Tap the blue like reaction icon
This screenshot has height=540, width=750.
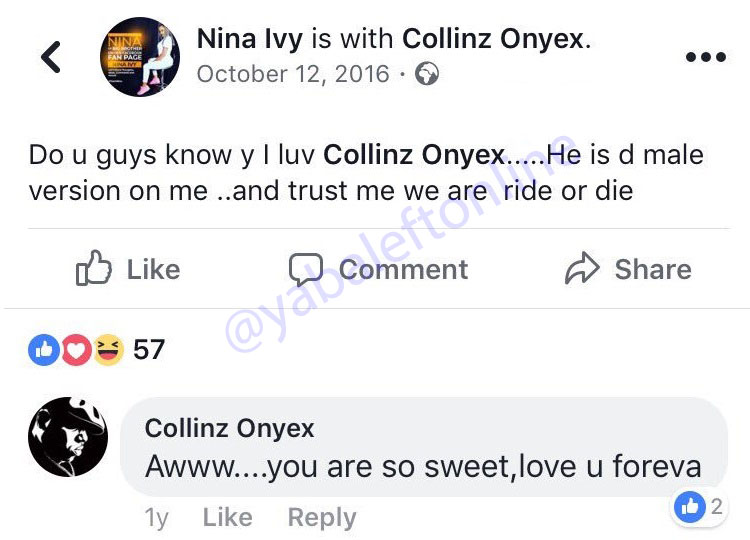[44, 349]
